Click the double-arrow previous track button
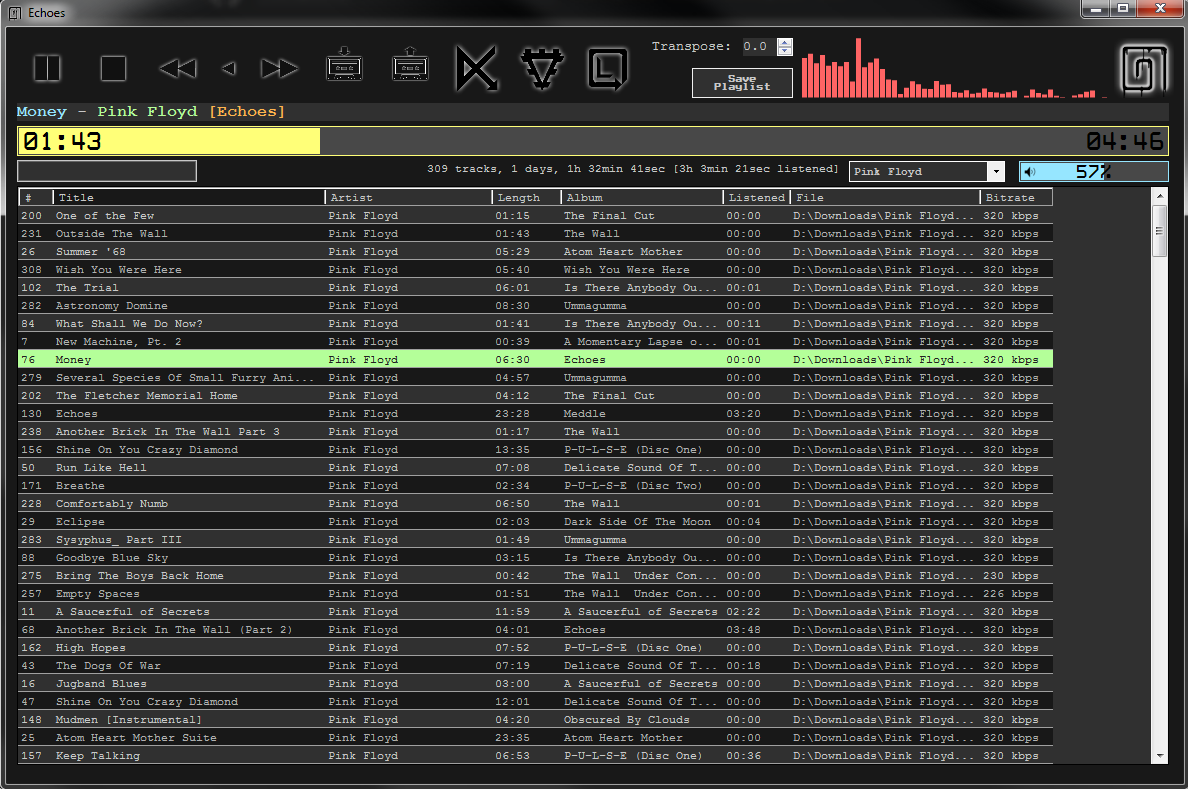The width and height of the screenshot is (1188, 789). point(178,68)
